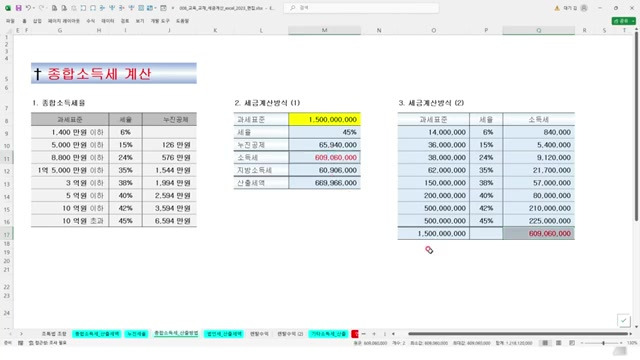The height and width of the screenshot is (360, 640).
Task: Select row 11 header
Action: pyautogui.click(x=7, y=159)
